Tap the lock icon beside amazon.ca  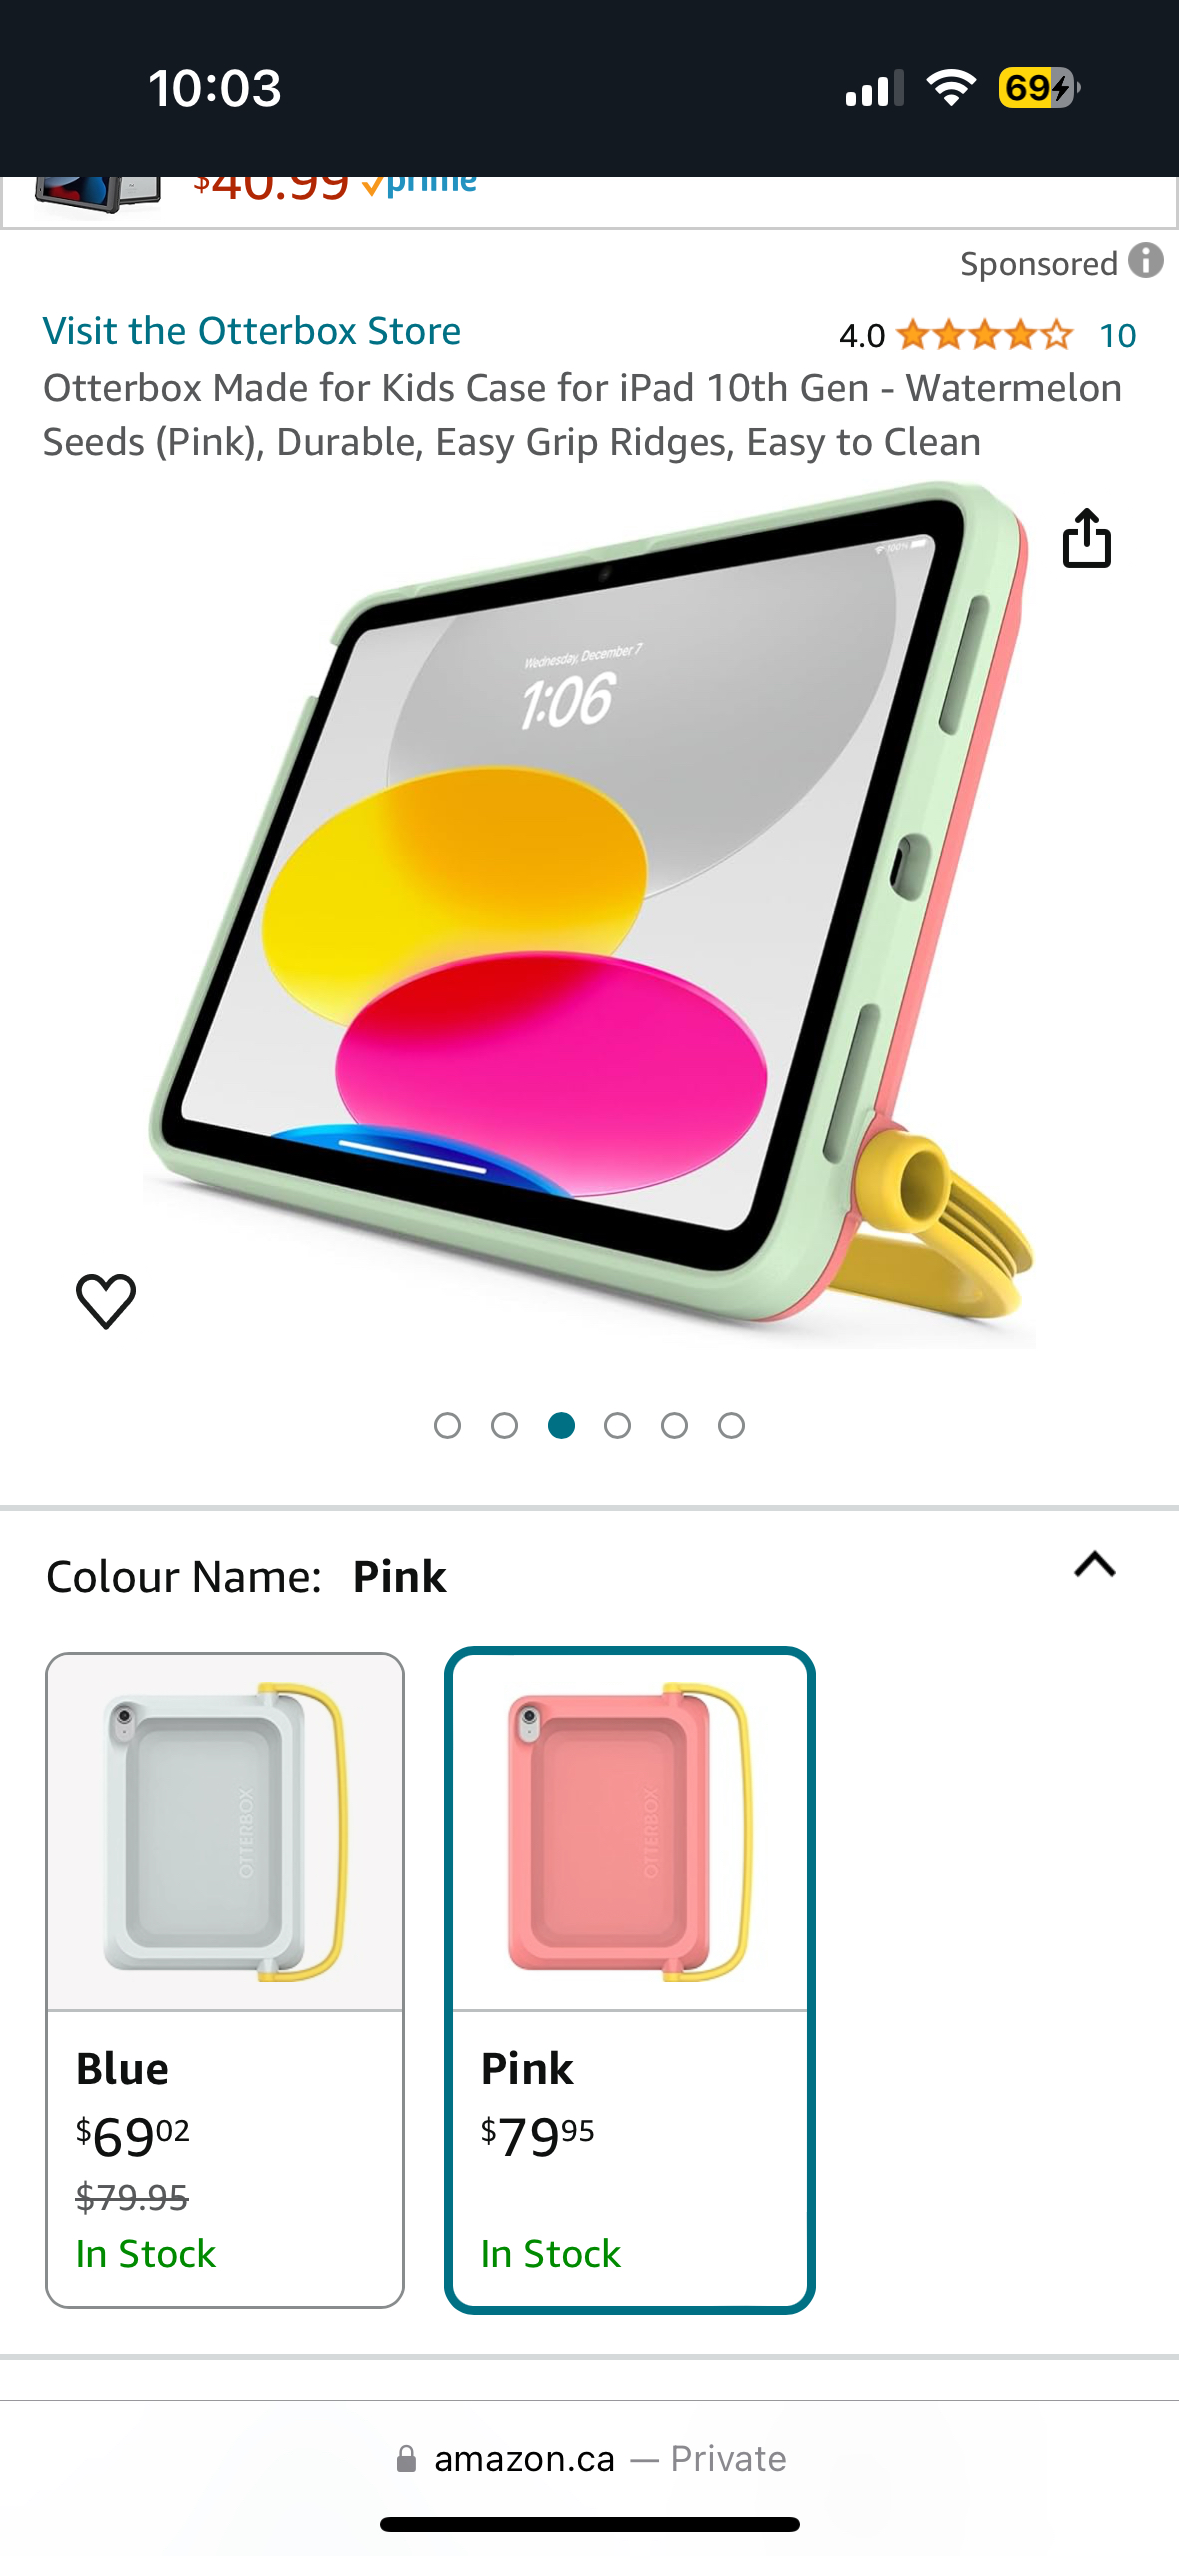(406, 2459)
